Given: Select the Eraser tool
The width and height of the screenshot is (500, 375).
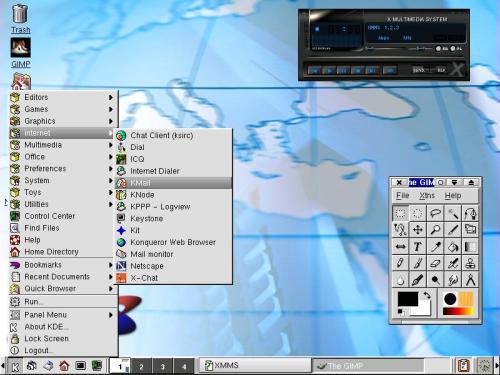Looking at the screenshot, I should tap(435, 263).
